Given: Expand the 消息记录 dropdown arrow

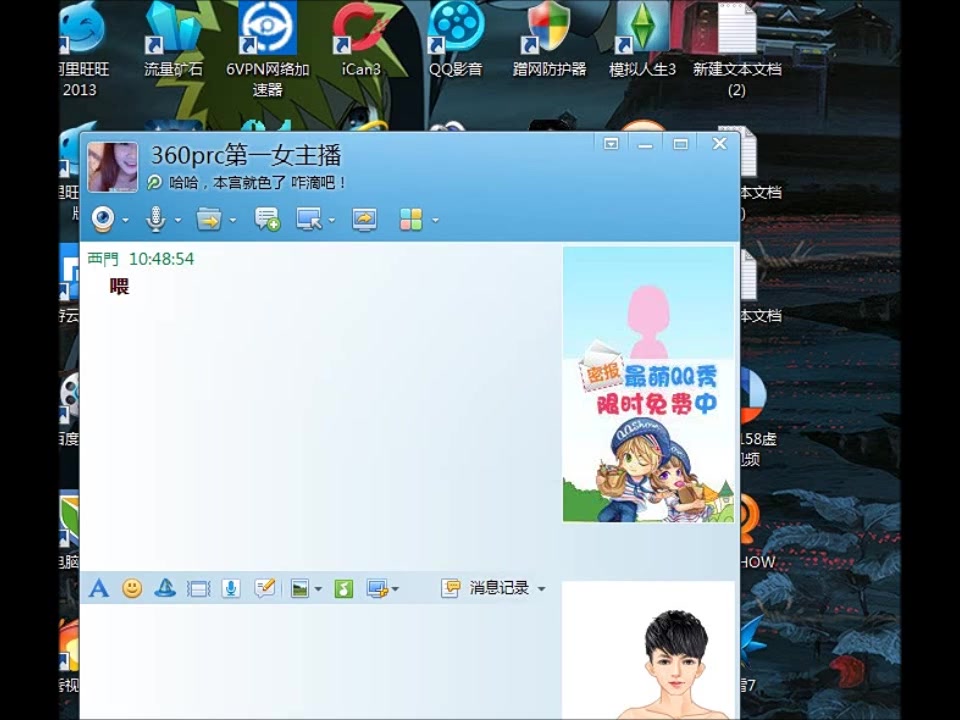Looking at the screenshot, I should 540,588.
